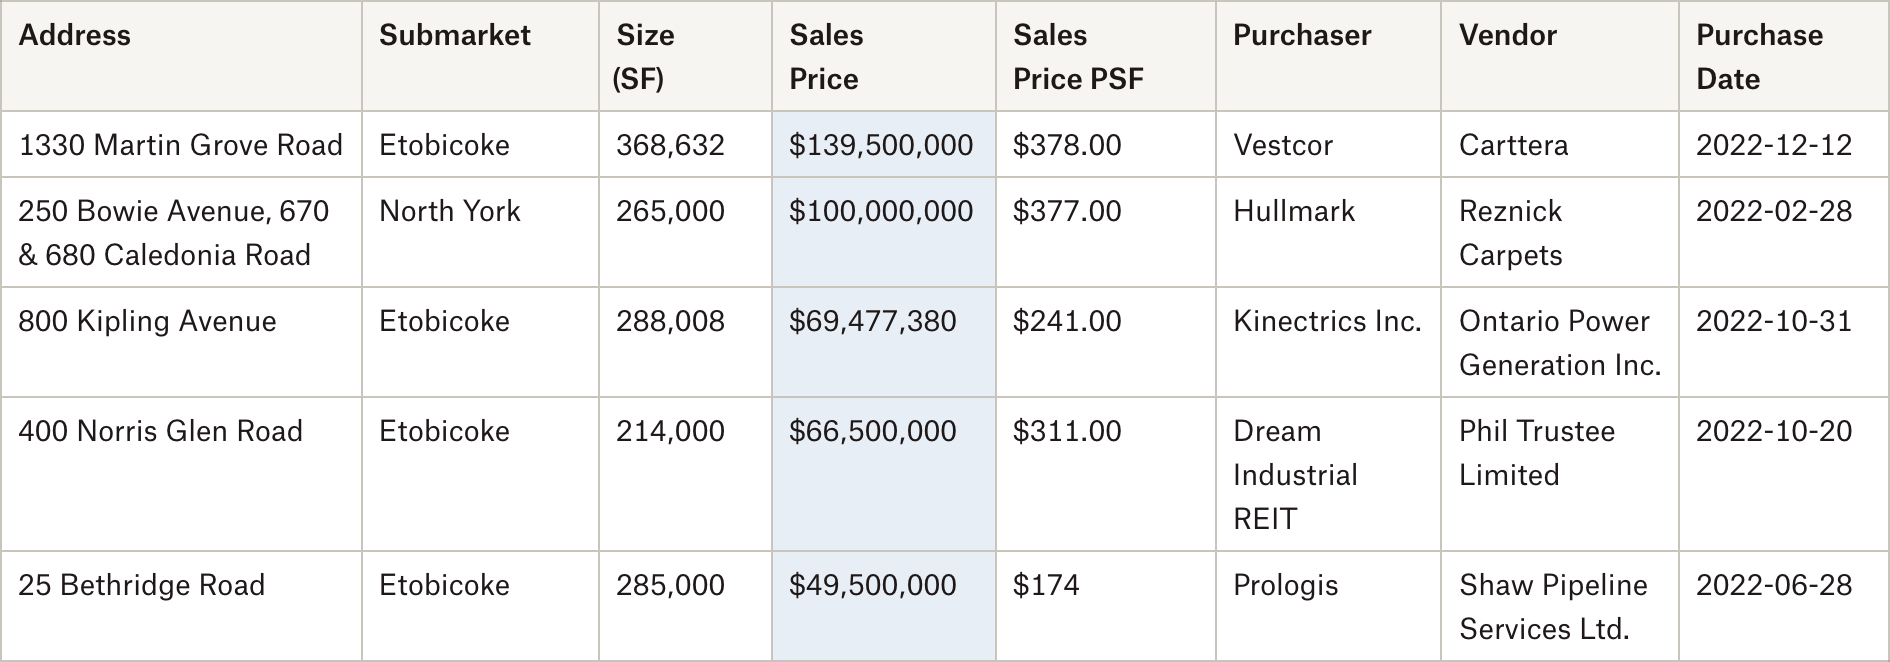Click the Prologis purchaser cell
The width and height of the screenshot is (1890, 662).
(1328, 606)
